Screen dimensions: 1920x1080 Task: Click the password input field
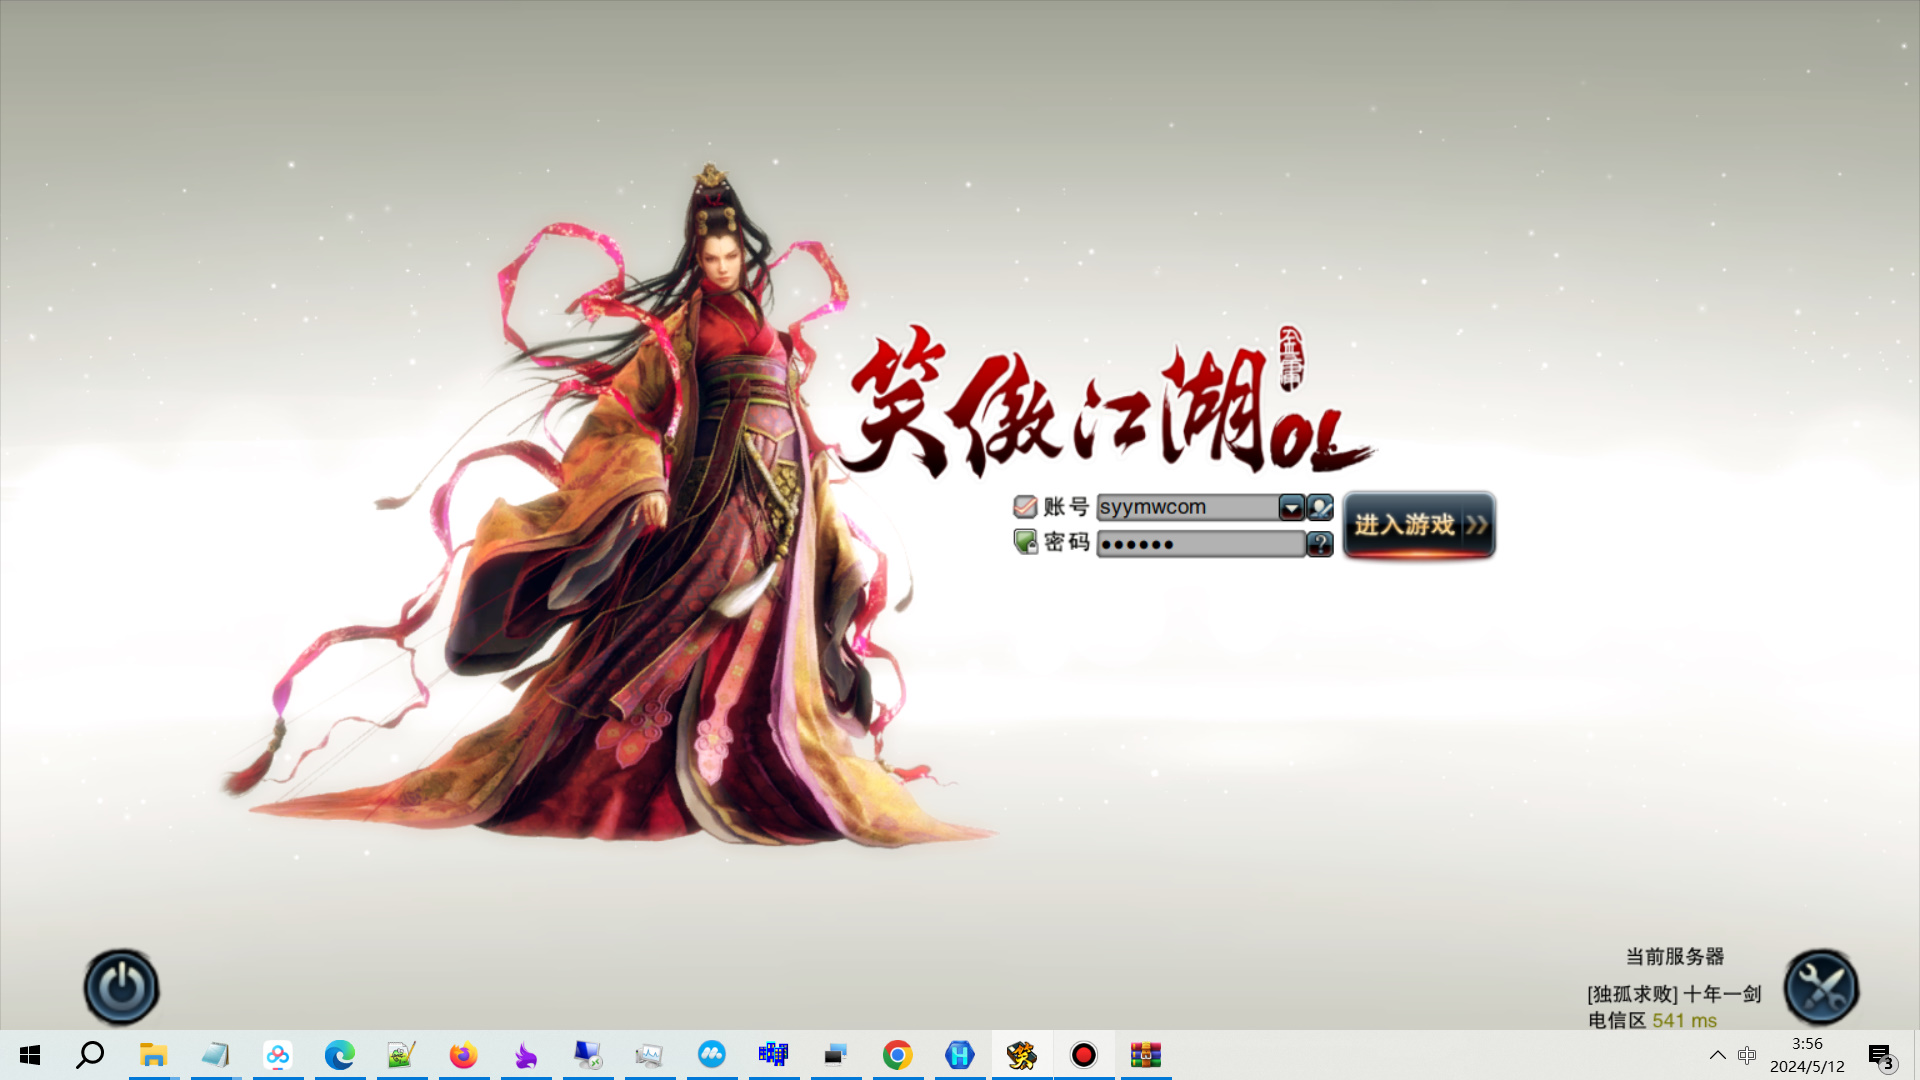point(1200,544)
